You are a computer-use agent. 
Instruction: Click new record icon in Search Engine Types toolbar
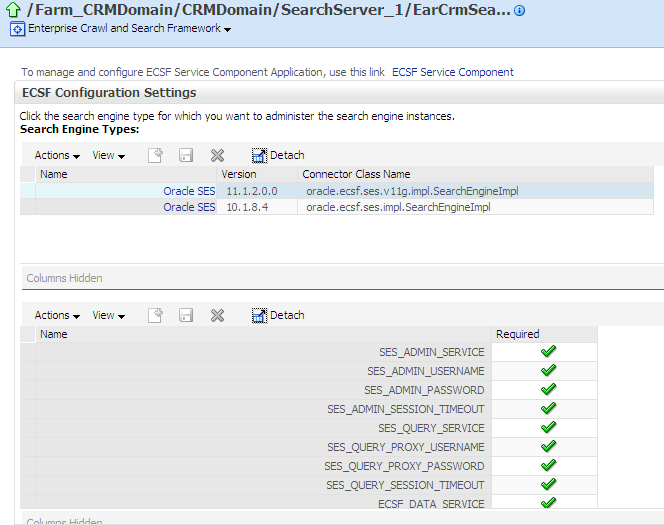156,155
